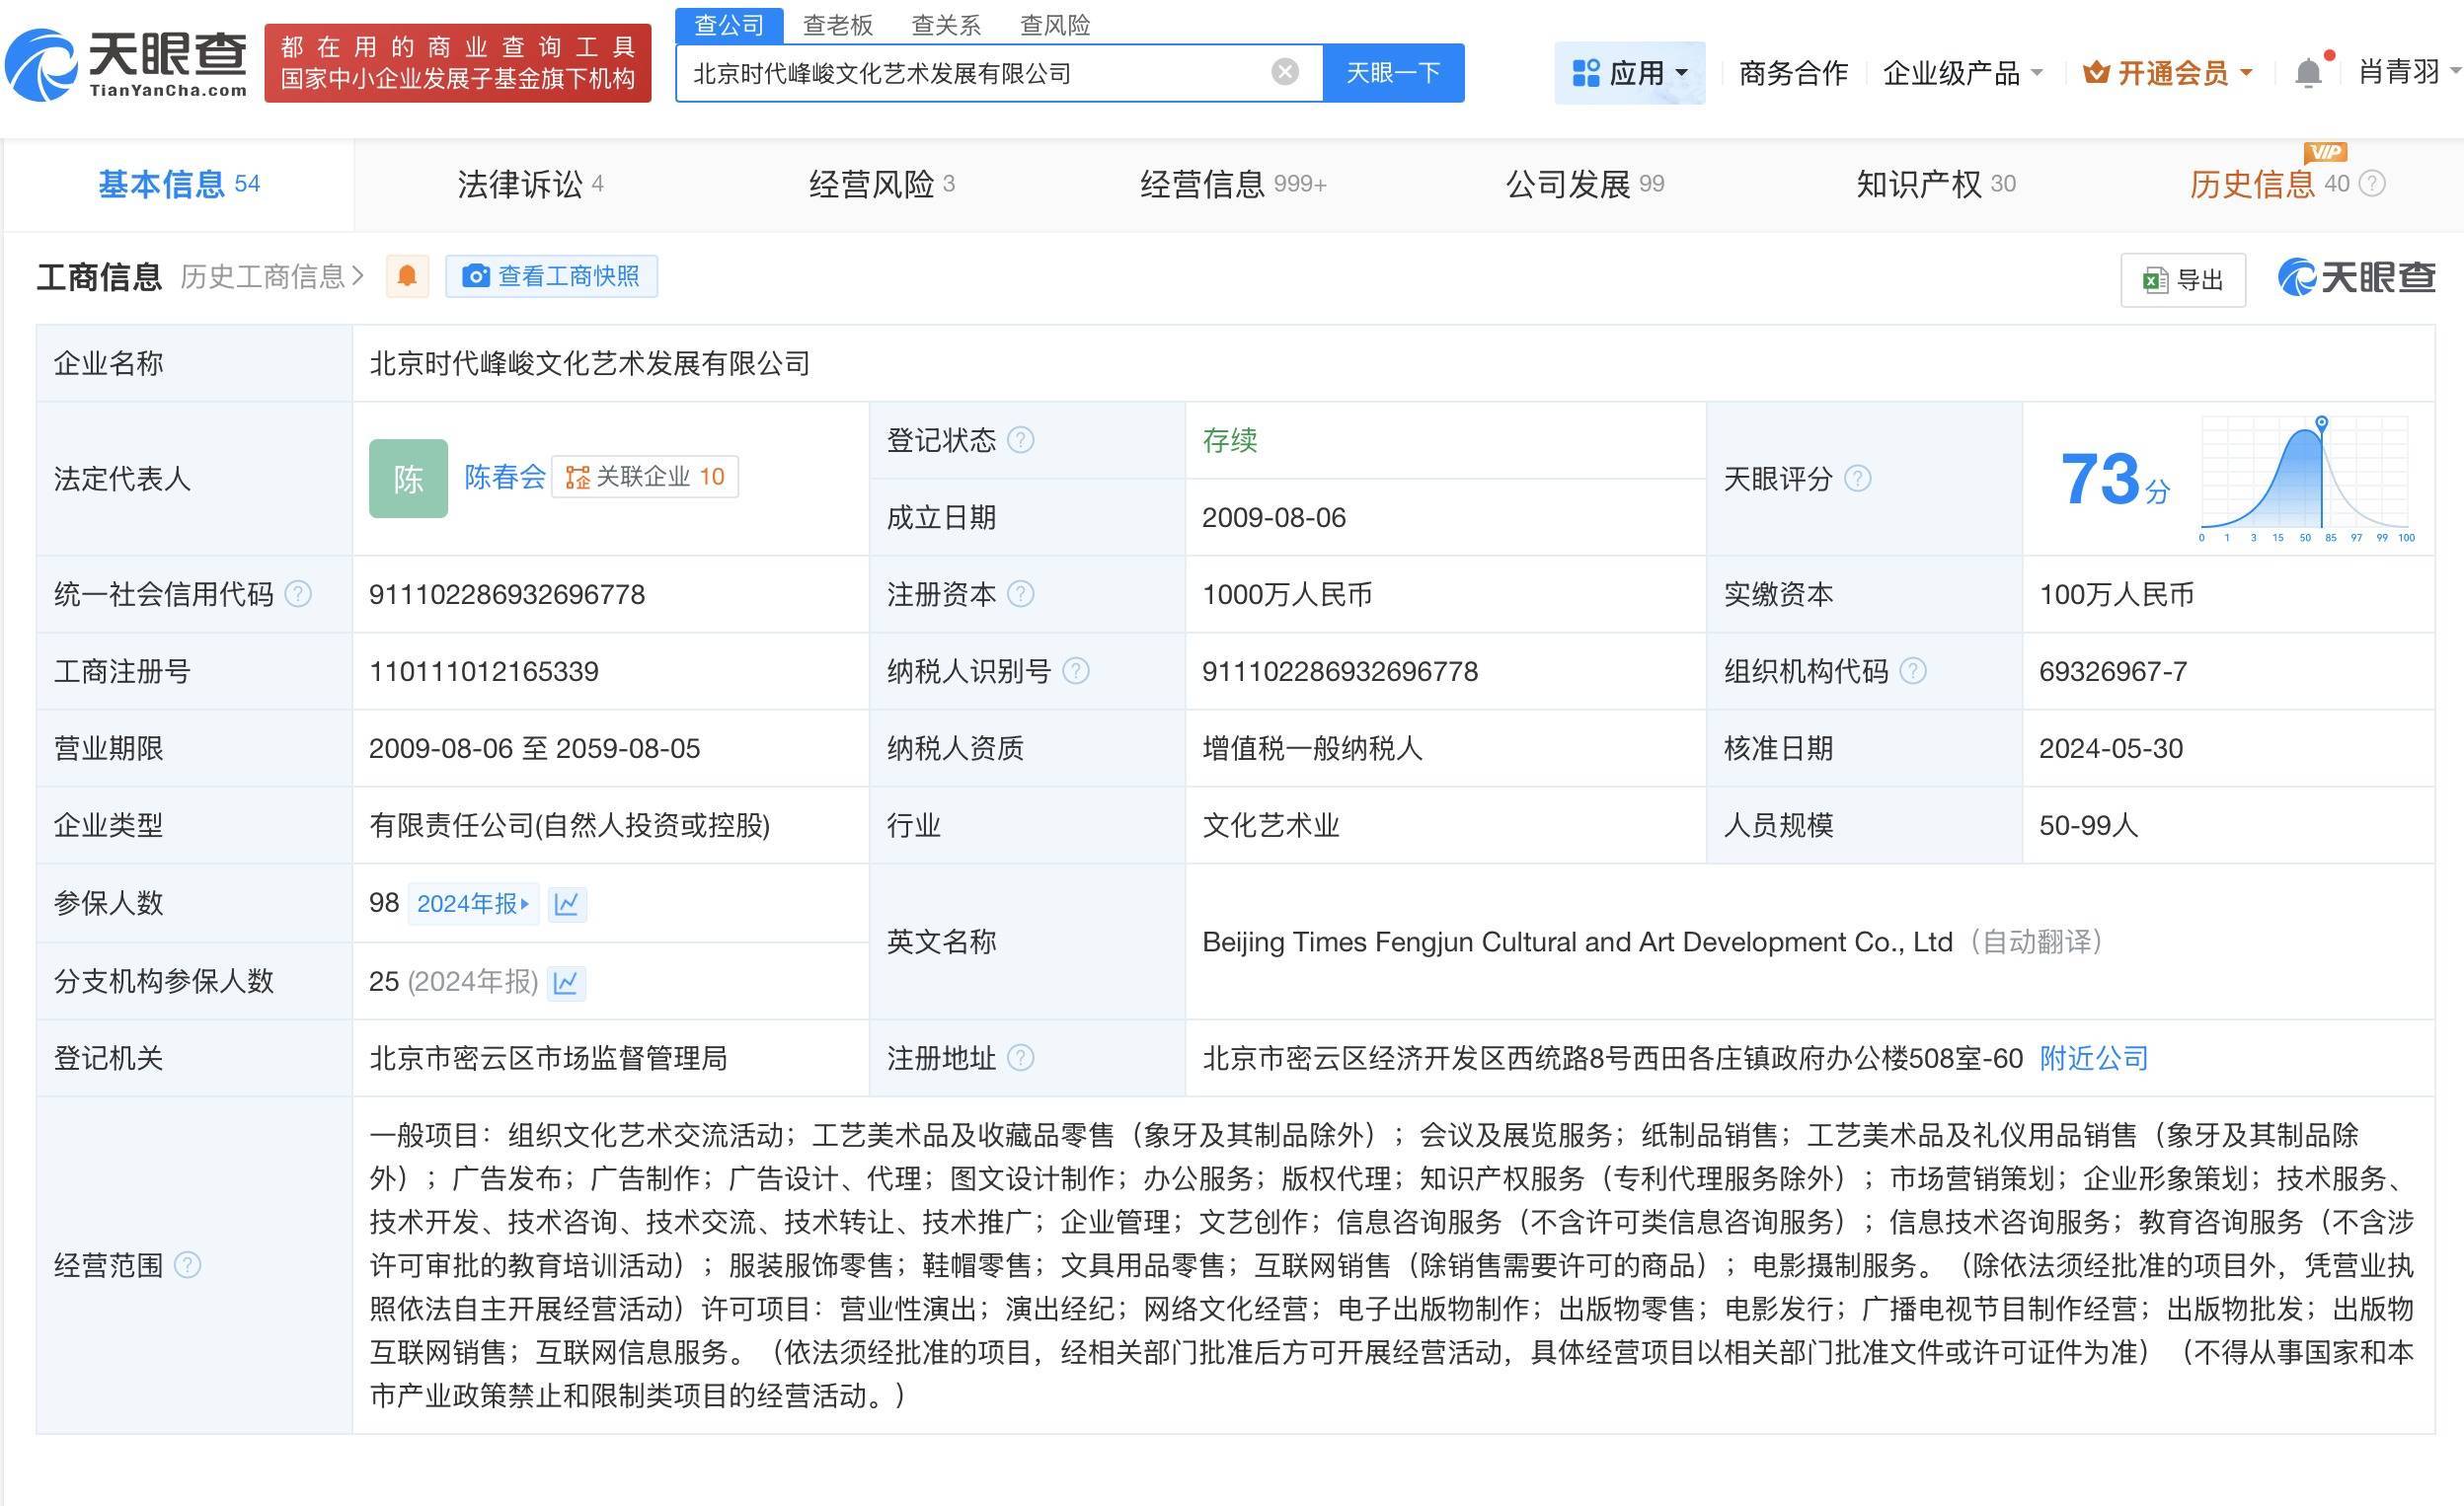Open the notification bell in the header

tap(2308, 73)
